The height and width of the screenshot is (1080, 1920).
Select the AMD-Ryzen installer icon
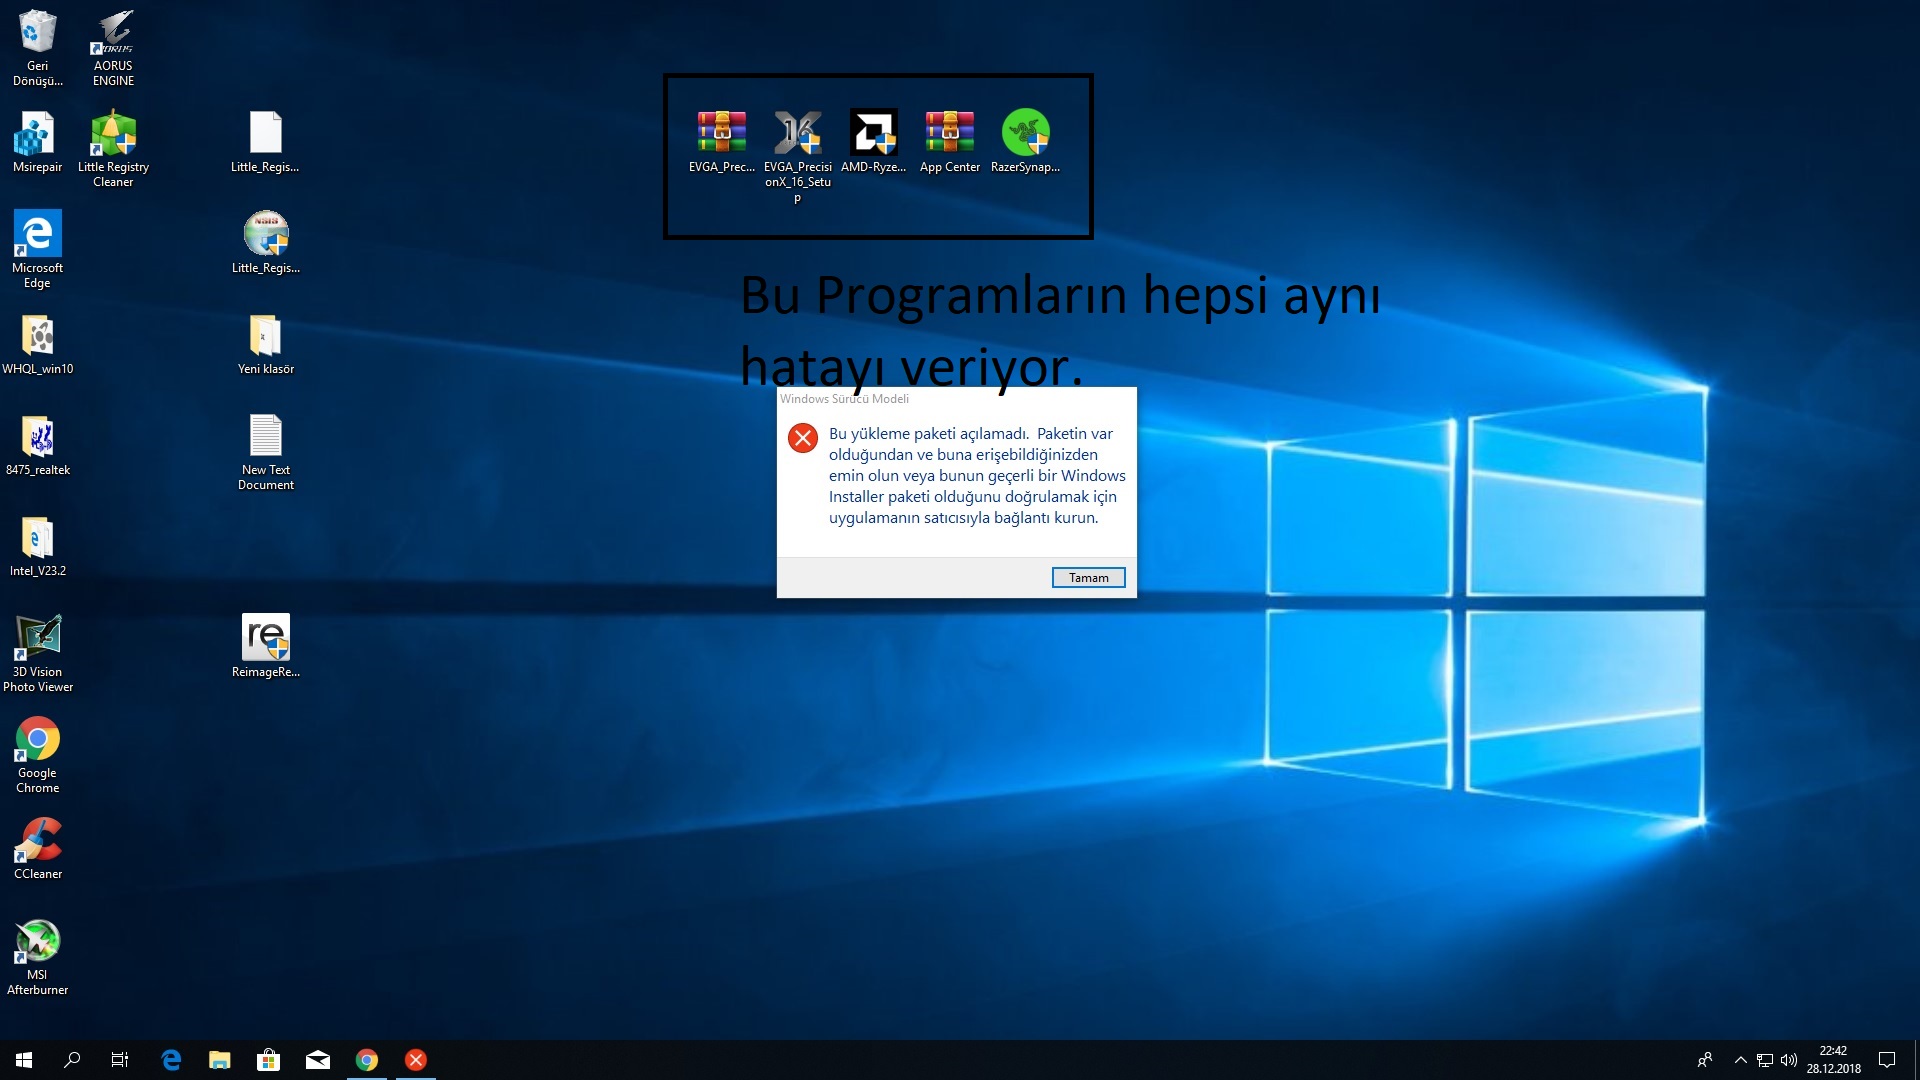(873, 141)
